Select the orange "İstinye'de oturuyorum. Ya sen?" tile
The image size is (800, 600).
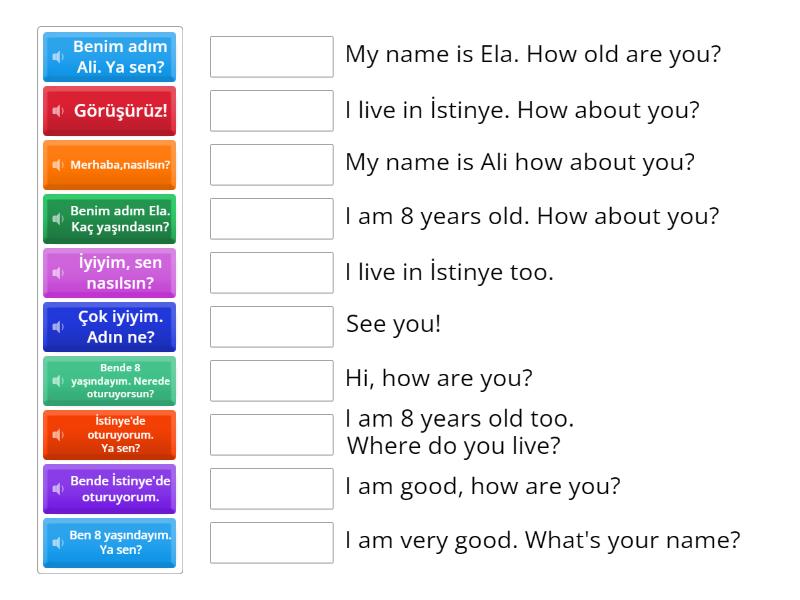pyautogui.click(x=110, y=434)
